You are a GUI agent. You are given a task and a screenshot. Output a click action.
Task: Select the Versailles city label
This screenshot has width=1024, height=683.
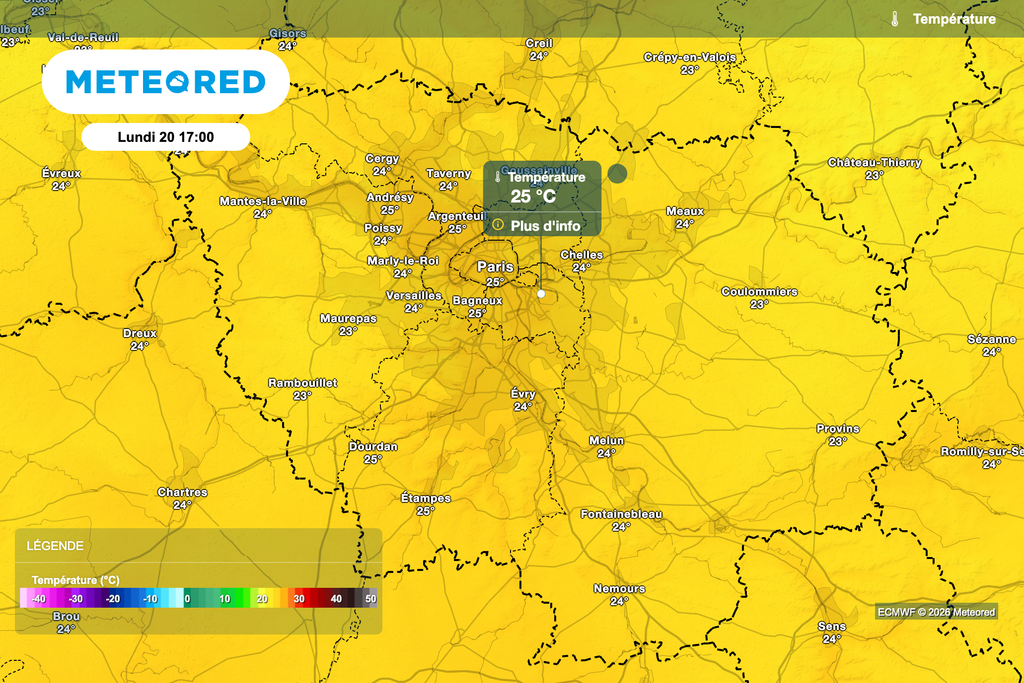[413, 296]
